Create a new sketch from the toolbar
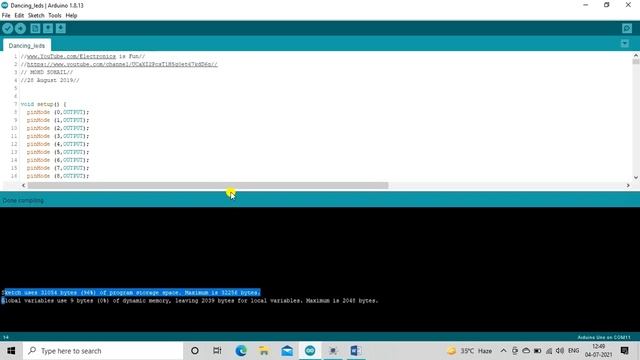 tap(35, 28)
